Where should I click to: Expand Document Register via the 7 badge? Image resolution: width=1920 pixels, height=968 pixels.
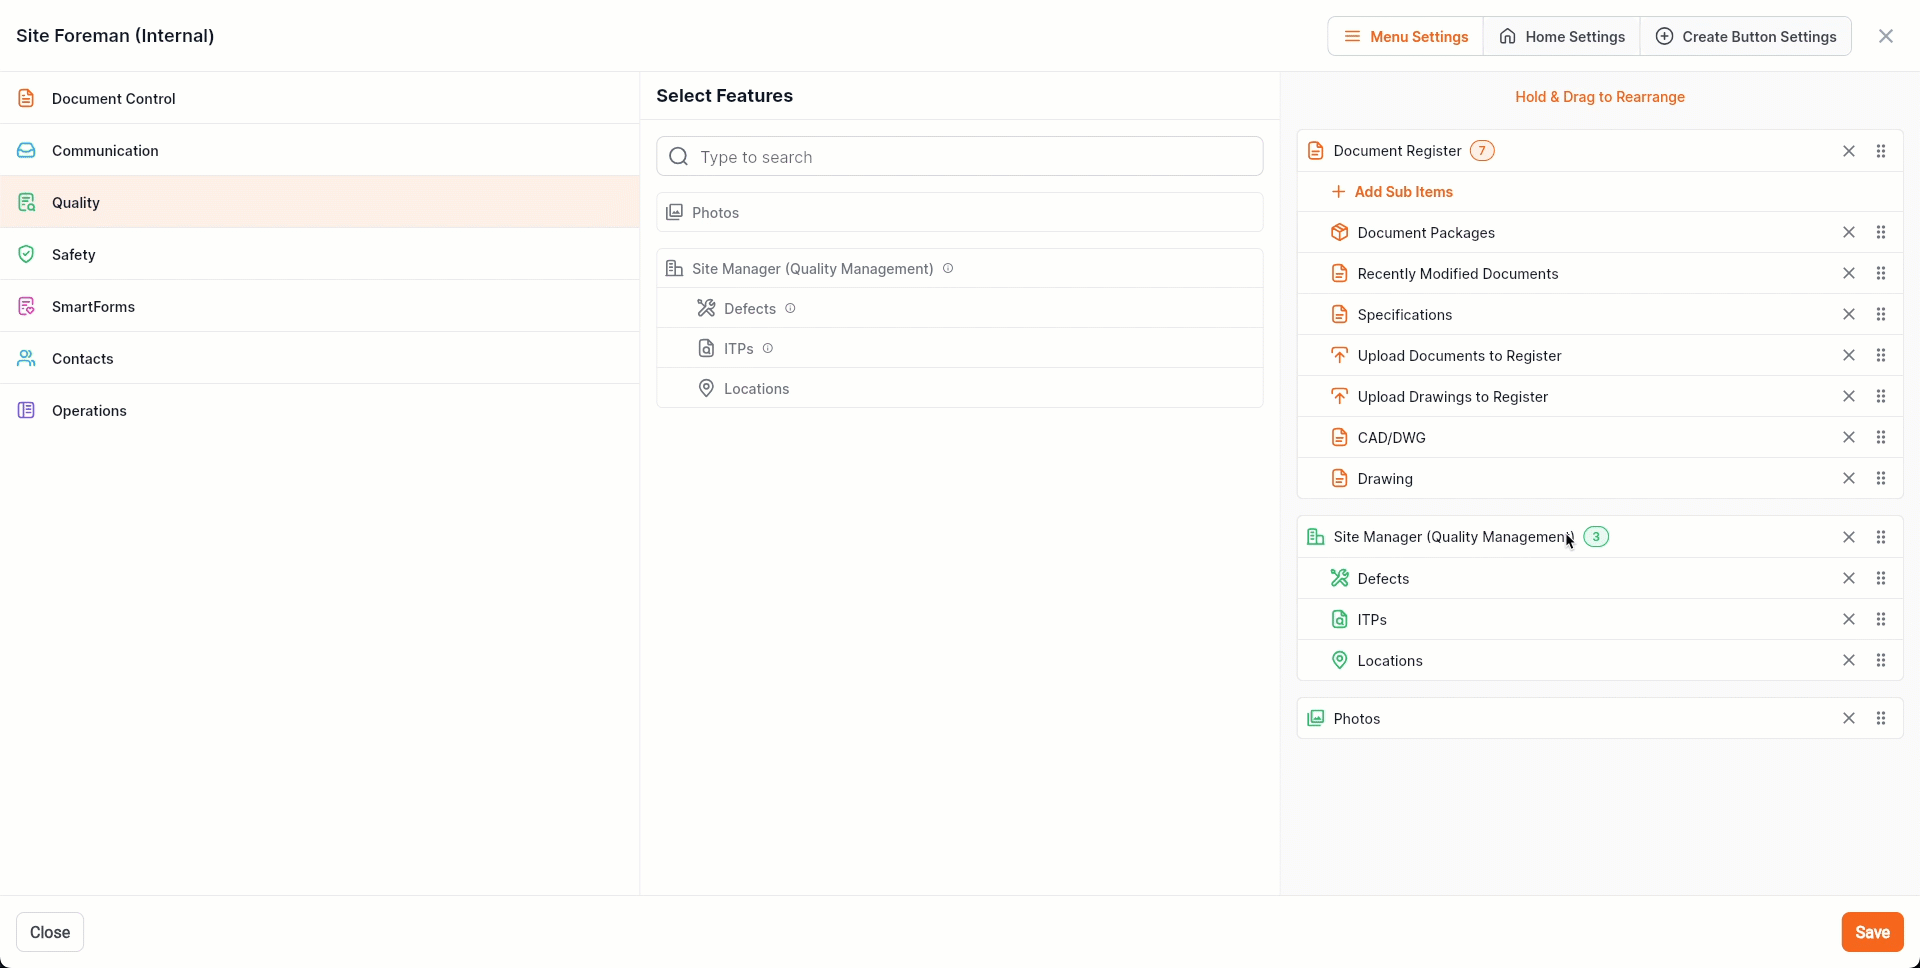pos(1481,151)
